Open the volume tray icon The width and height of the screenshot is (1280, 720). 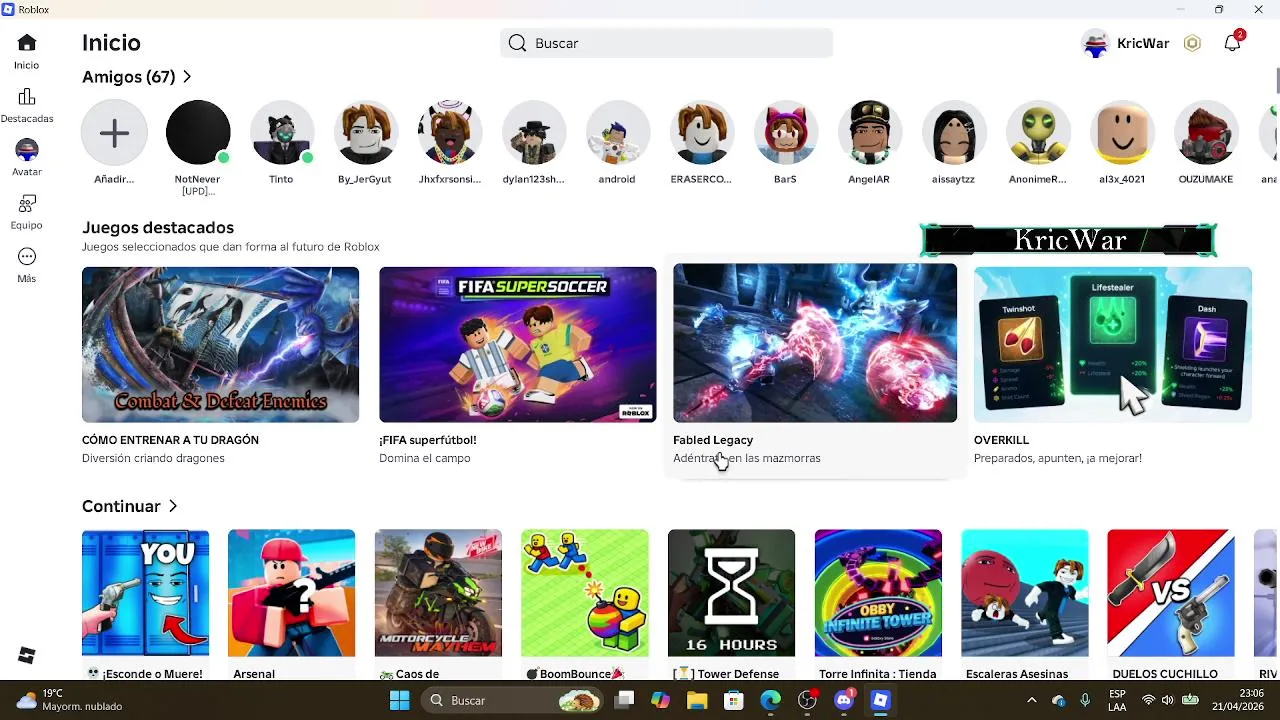coord(1169,700)
